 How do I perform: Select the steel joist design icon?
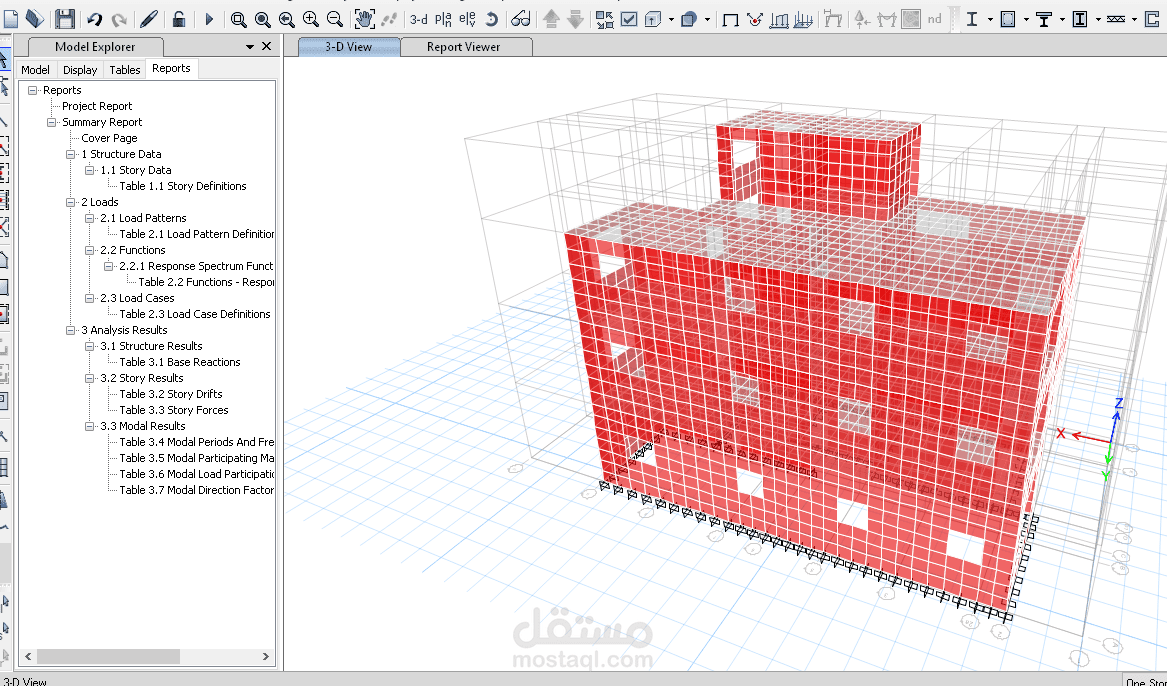(1116, 19)
